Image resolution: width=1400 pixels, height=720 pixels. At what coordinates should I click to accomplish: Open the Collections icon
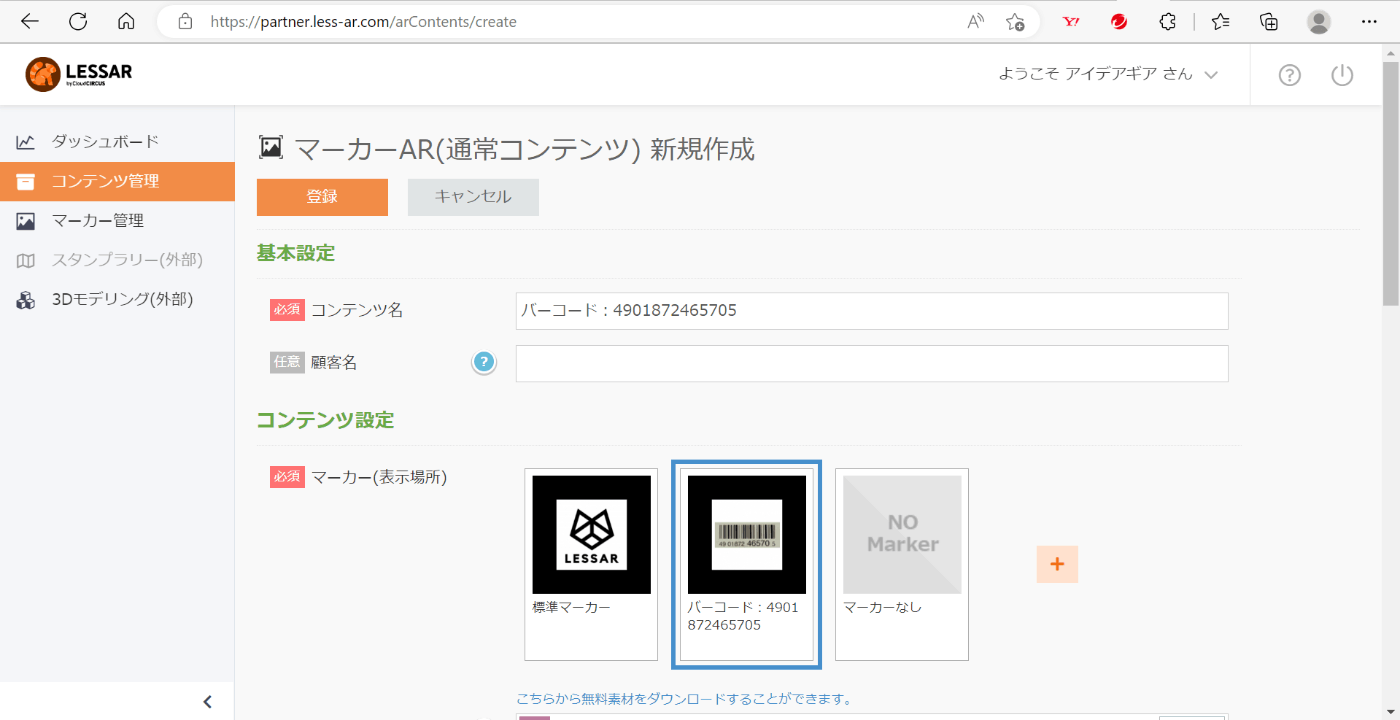click(x=1268, y=21)
